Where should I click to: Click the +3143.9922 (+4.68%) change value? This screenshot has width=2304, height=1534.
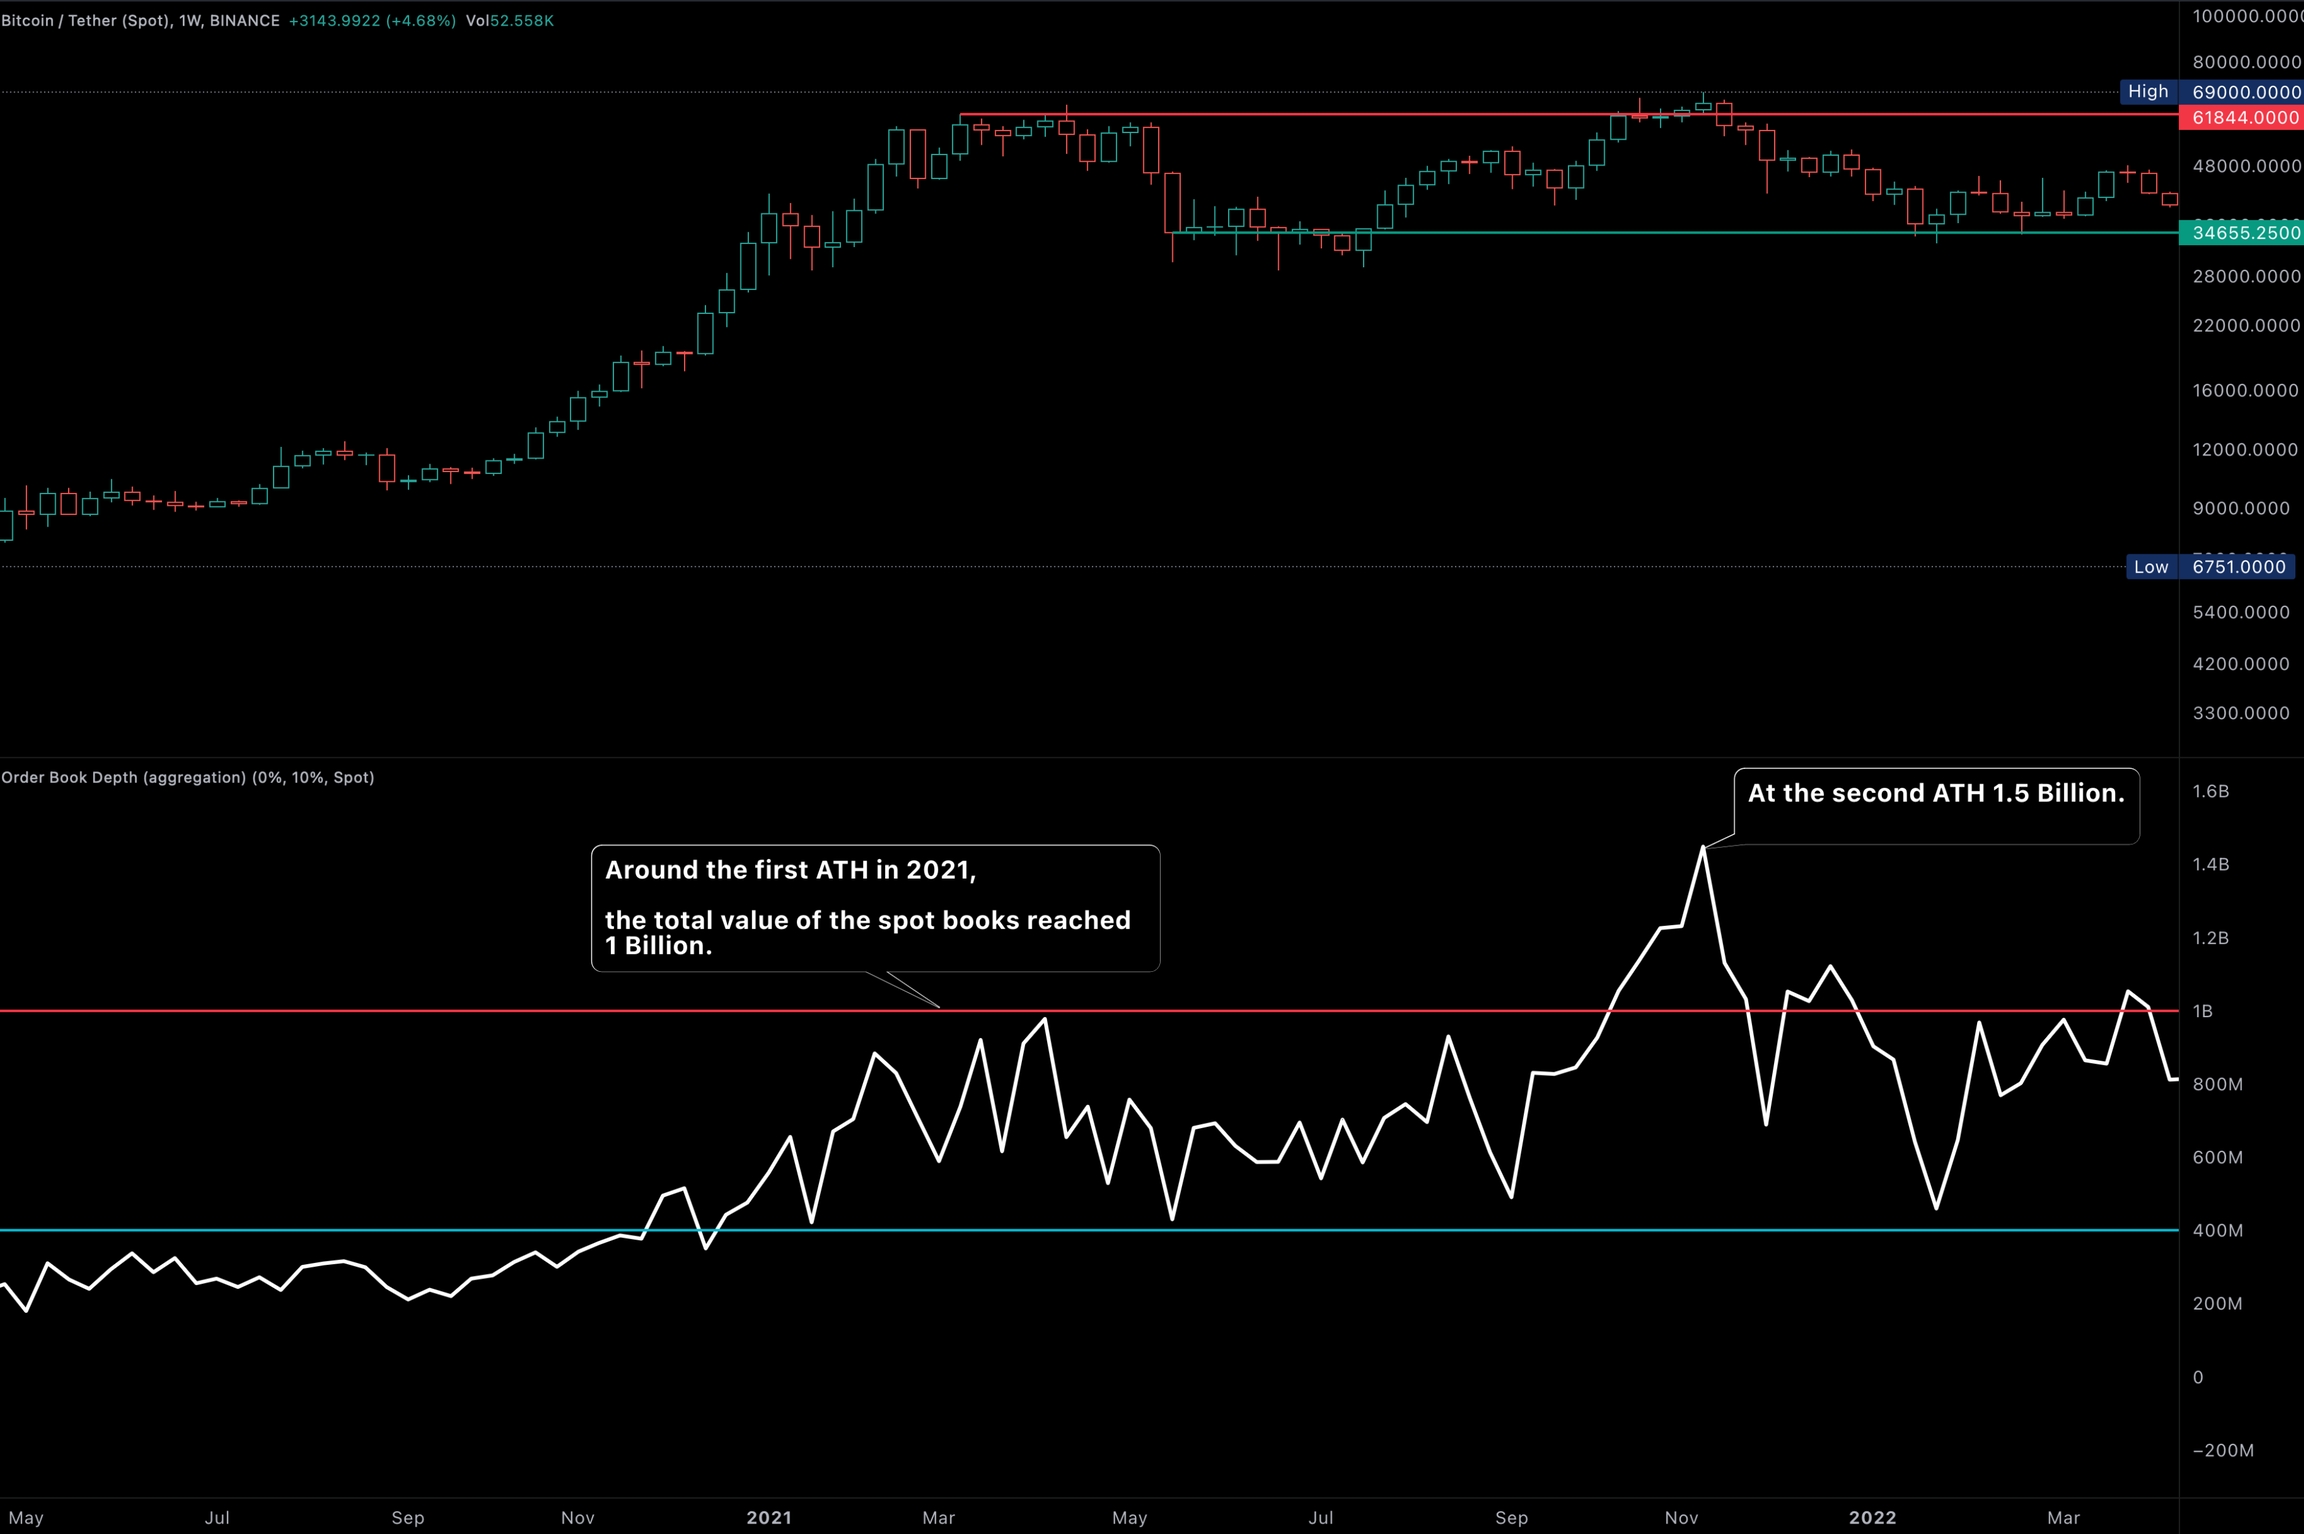(x=372, y=21)
